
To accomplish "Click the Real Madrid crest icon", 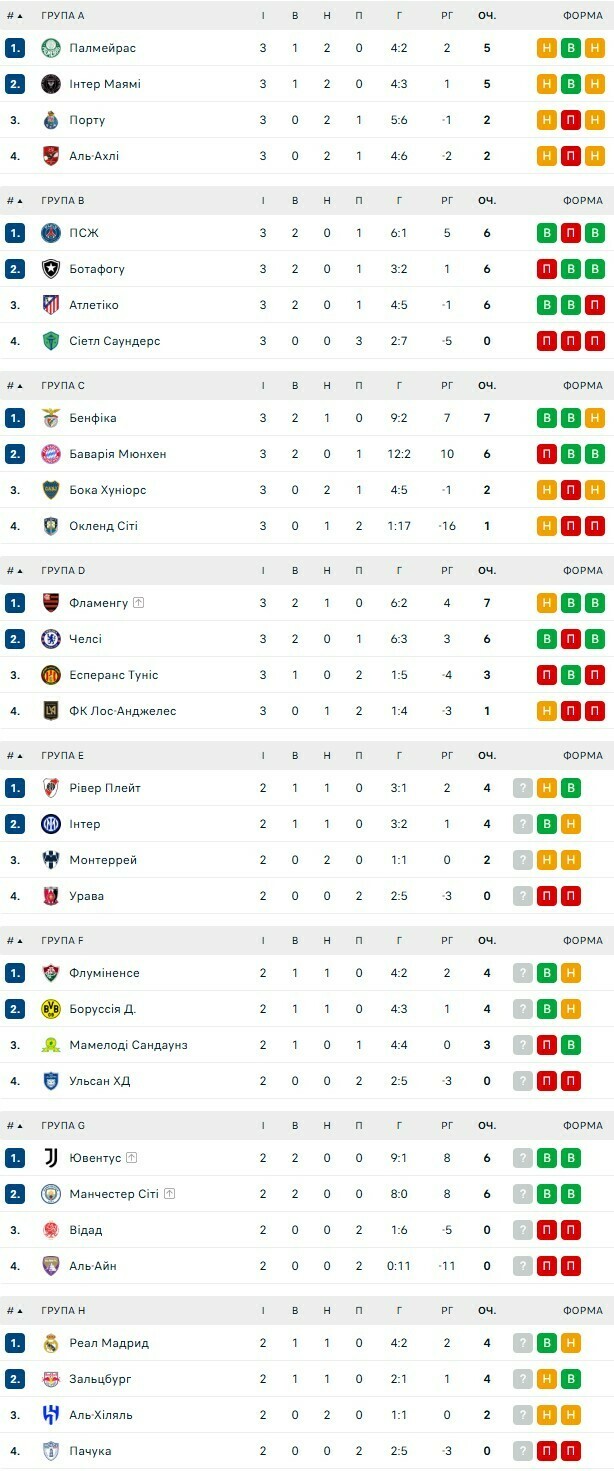I will point(51,1343).
